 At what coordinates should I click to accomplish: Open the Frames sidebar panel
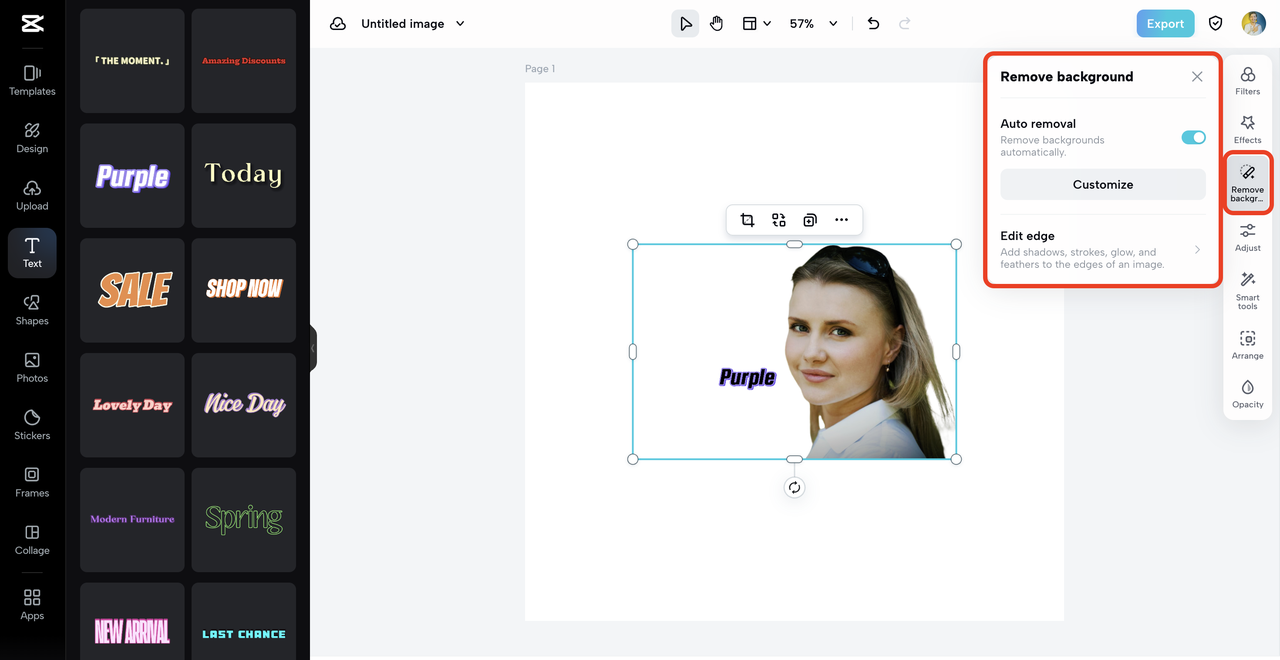(x=32, y=482)
